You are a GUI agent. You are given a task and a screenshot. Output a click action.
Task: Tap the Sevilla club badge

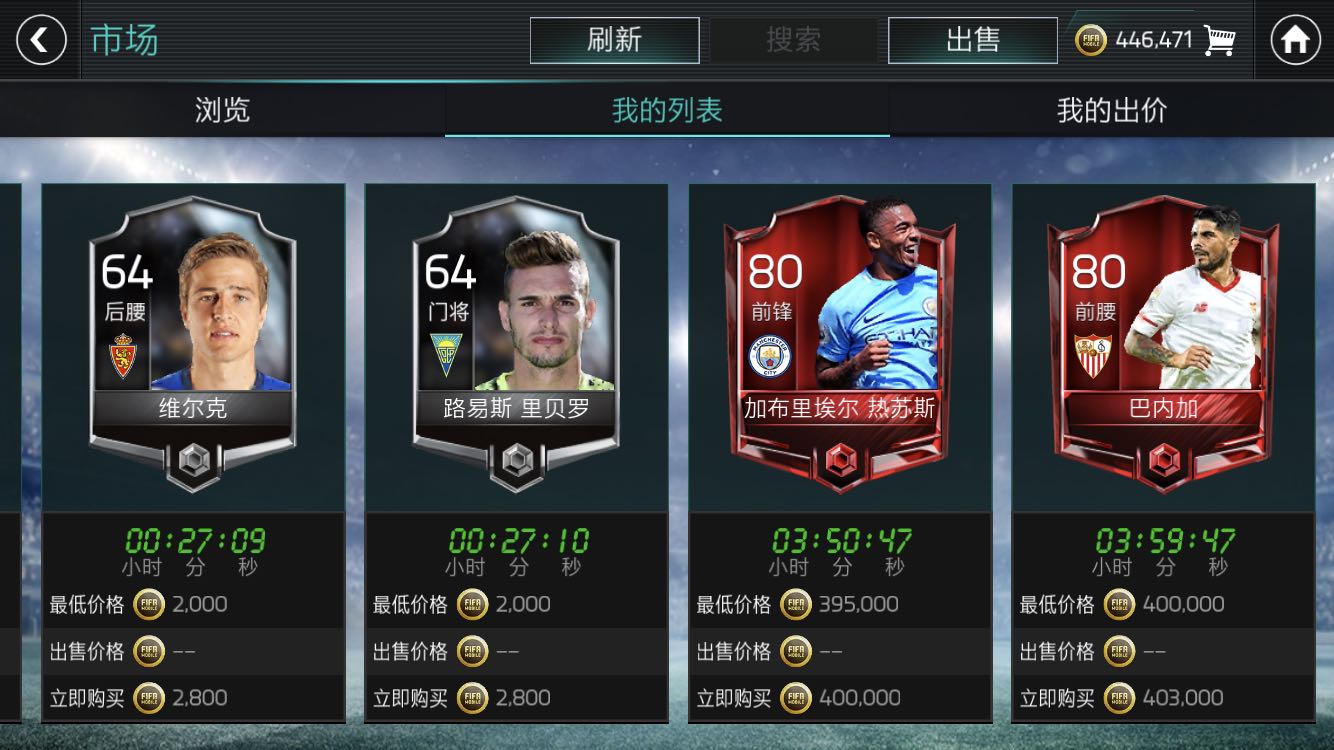1093,356
